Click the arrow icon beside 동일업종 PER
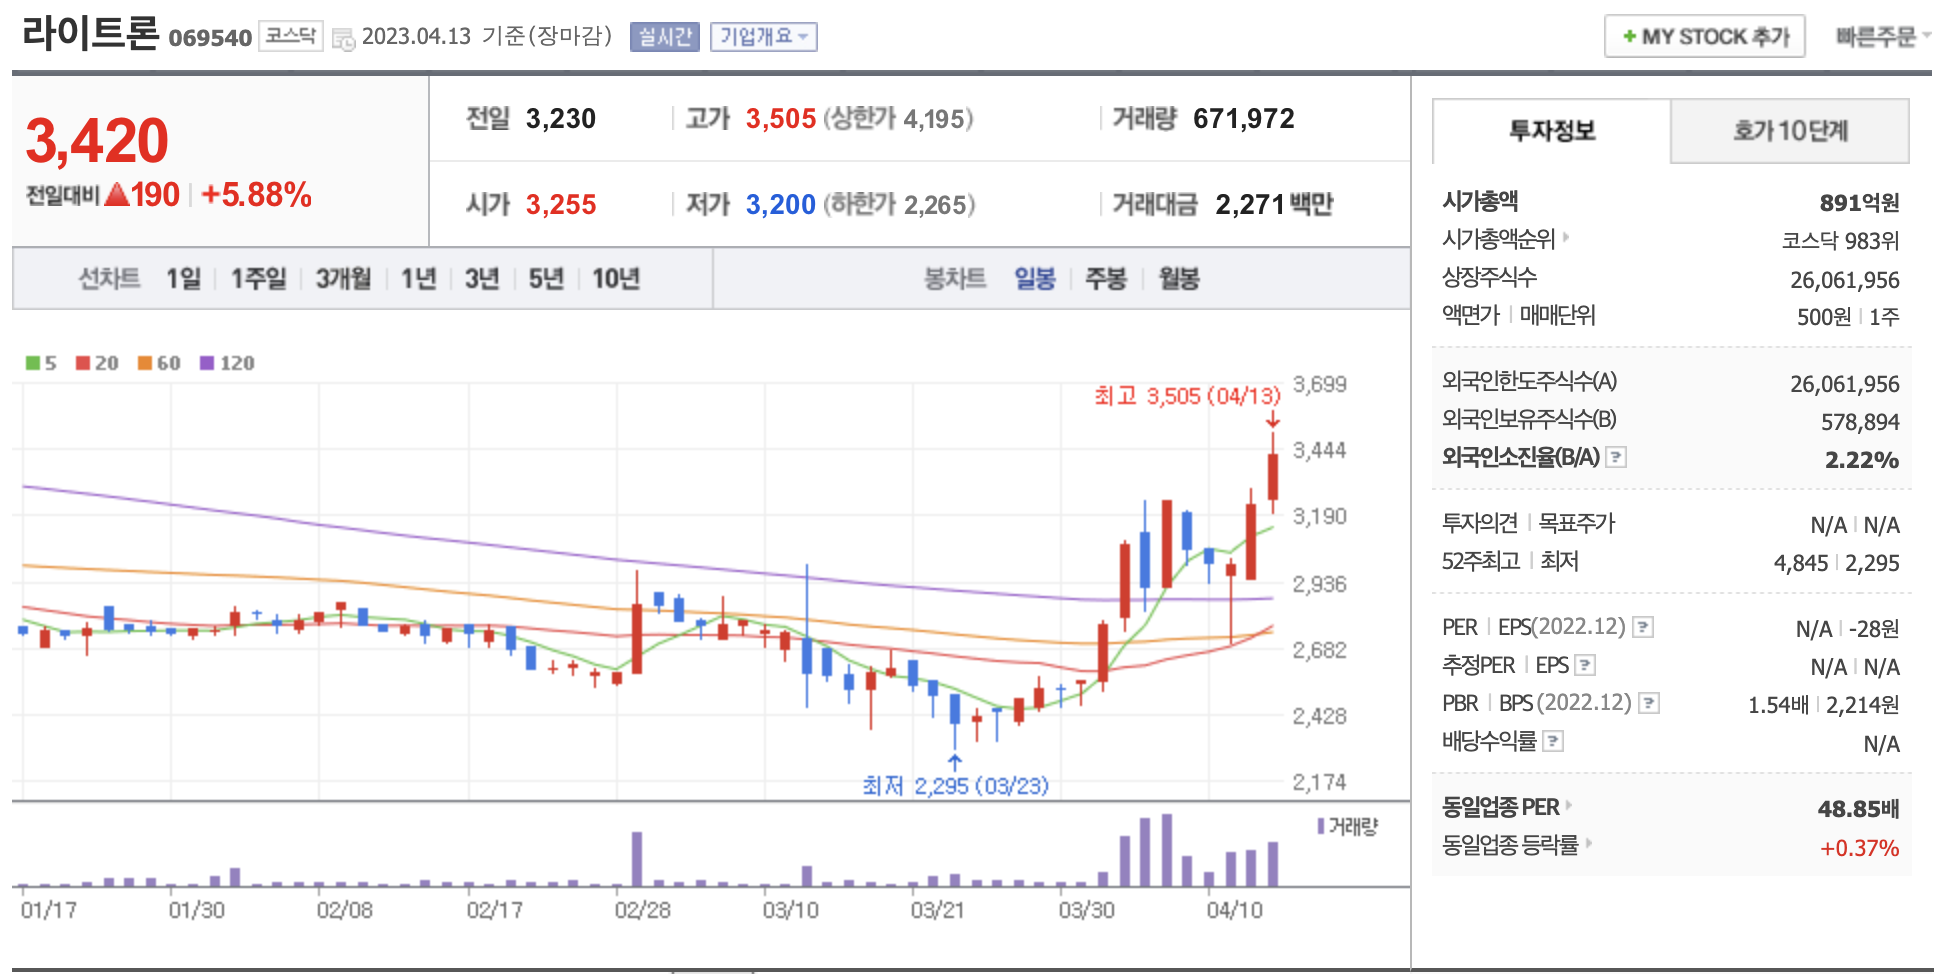Viewport: 1940px width, 974px height. click(1570, 805)
